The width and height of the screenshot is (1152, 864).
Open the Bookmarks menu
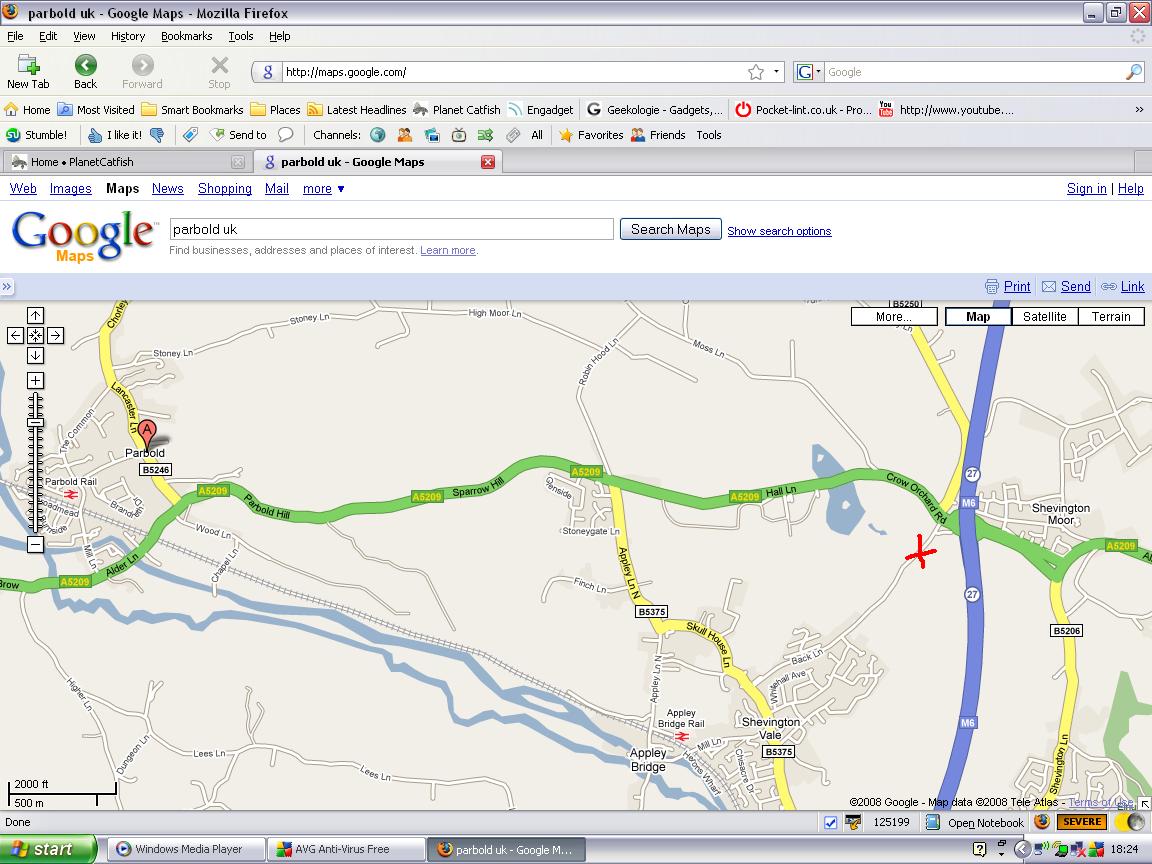coord(187,36)
